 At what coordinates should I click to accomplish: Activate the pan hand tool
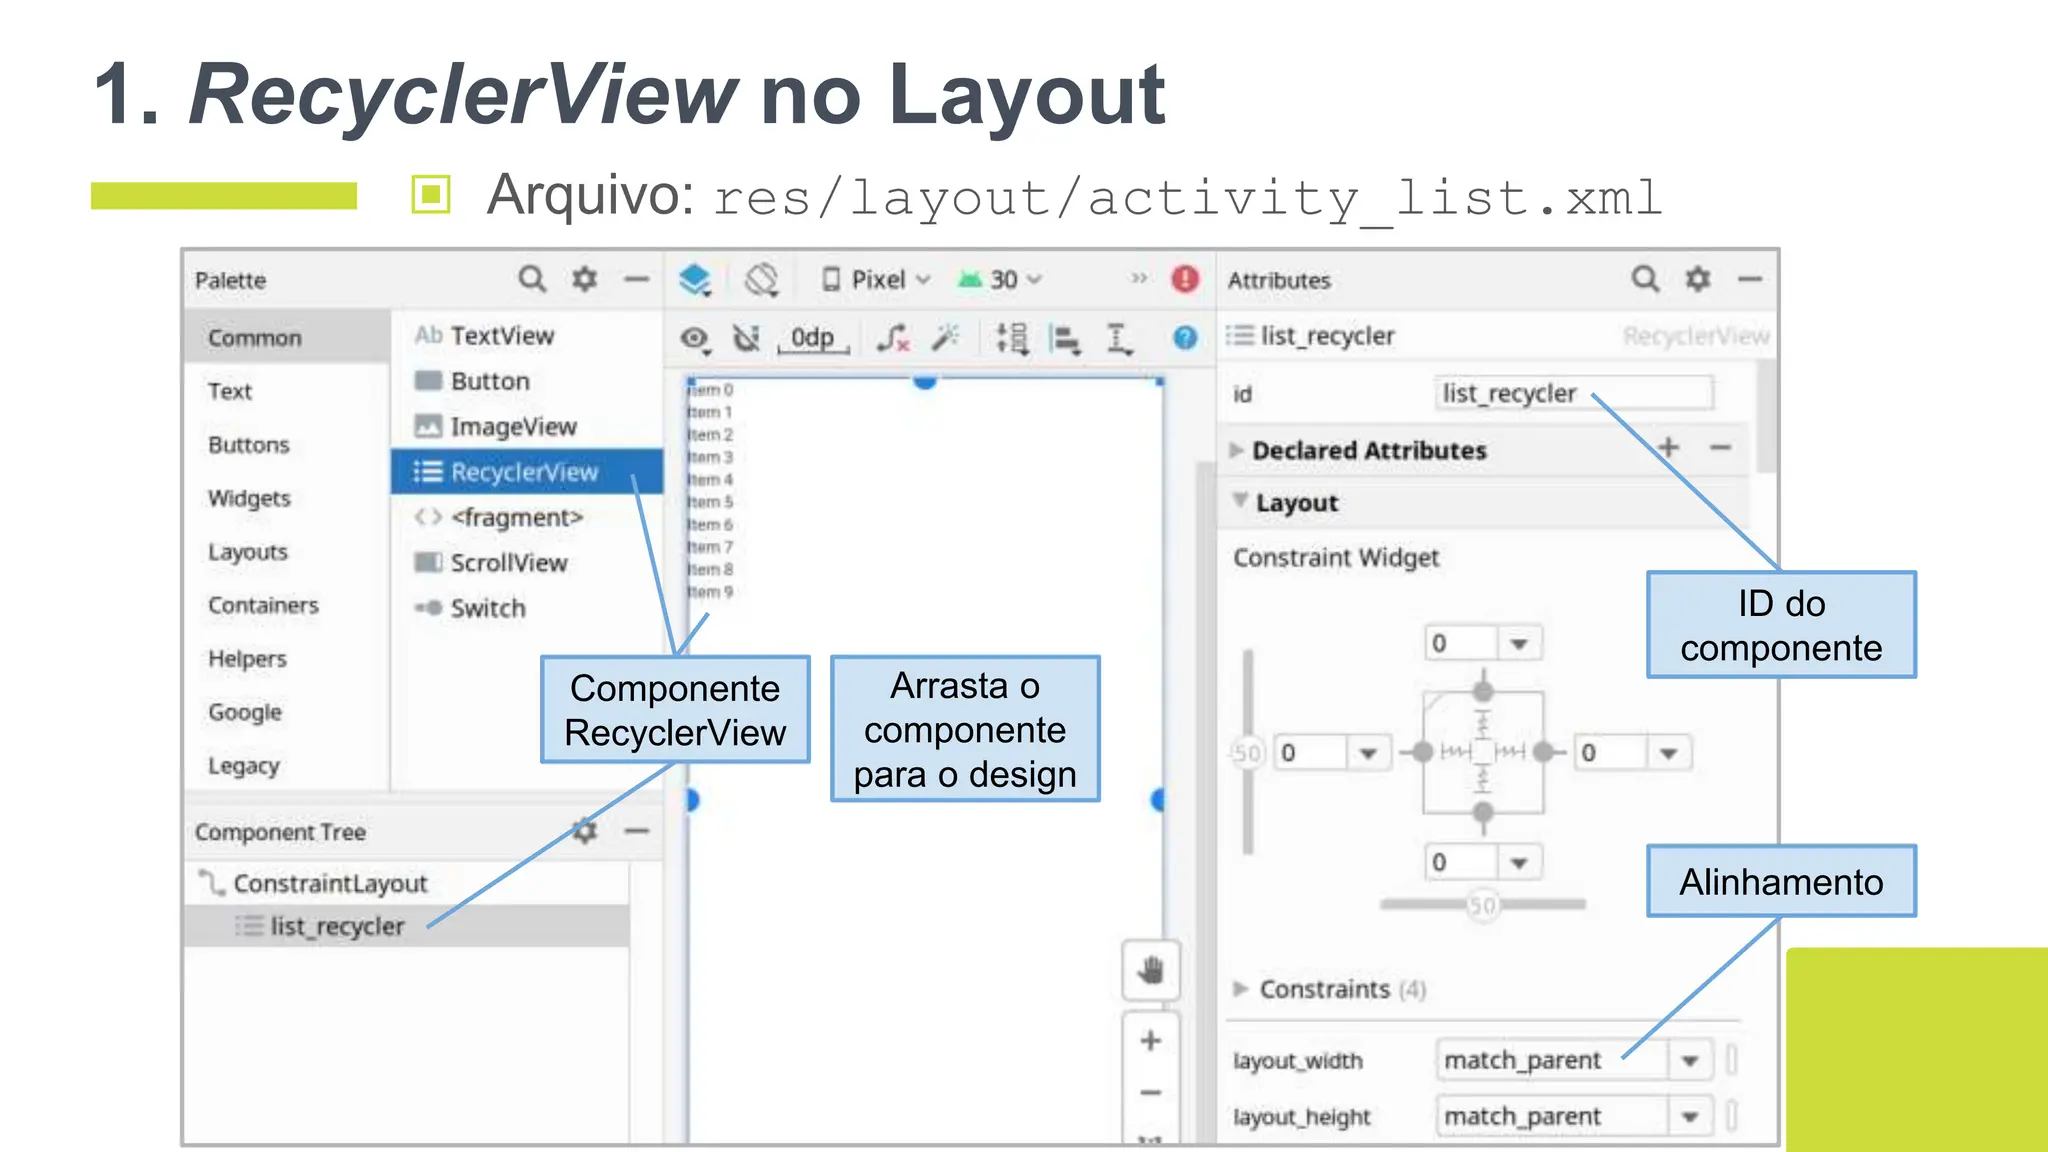click(1151, 970)
